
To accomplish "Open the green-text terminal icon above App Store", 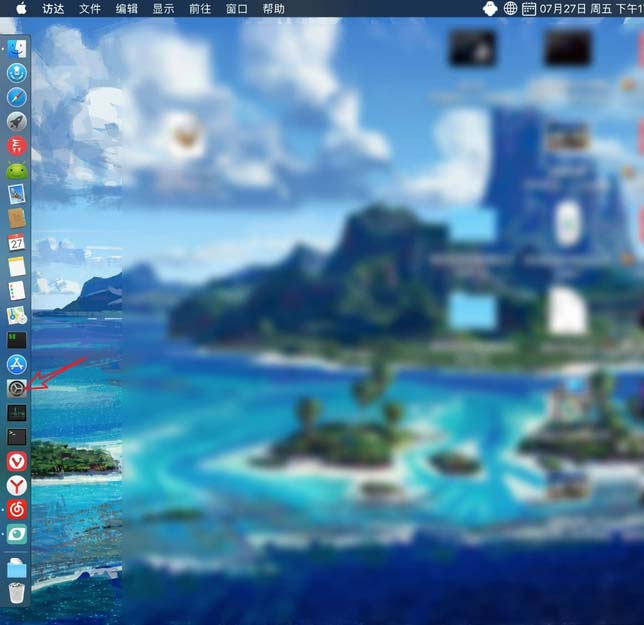I will tap(17, 340).
